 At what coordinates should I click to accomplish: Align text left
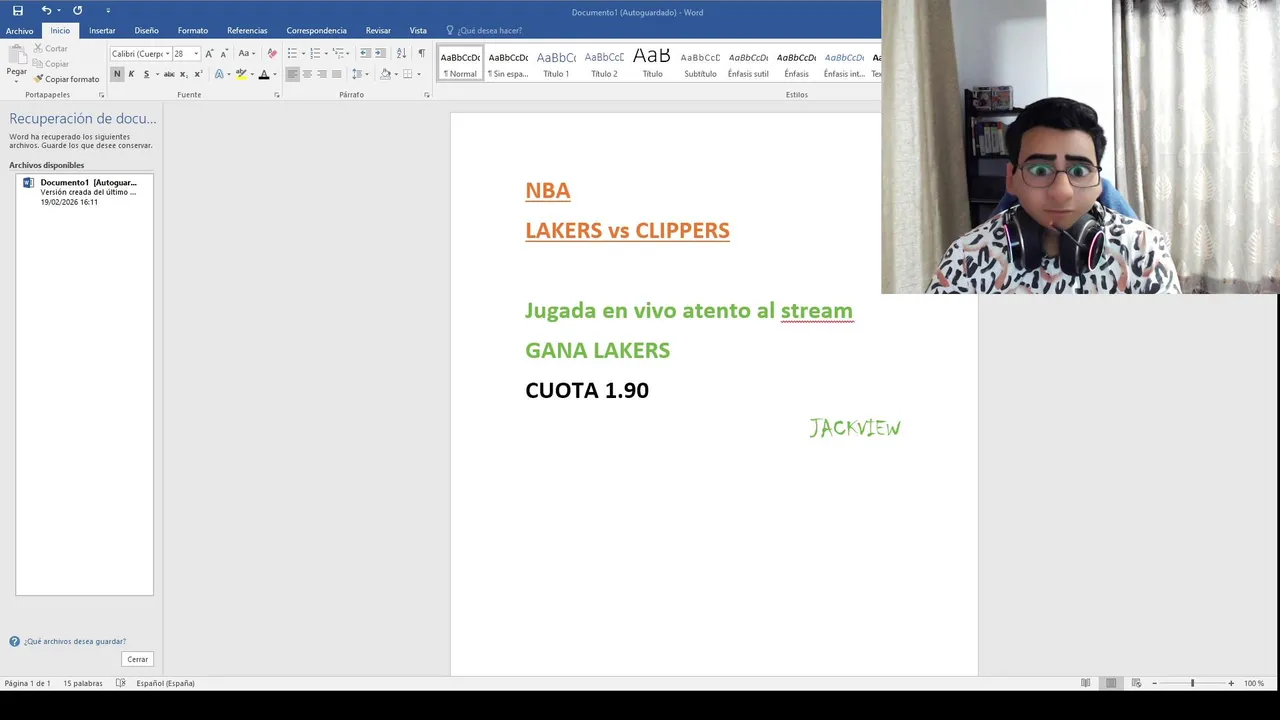[292, 74]
